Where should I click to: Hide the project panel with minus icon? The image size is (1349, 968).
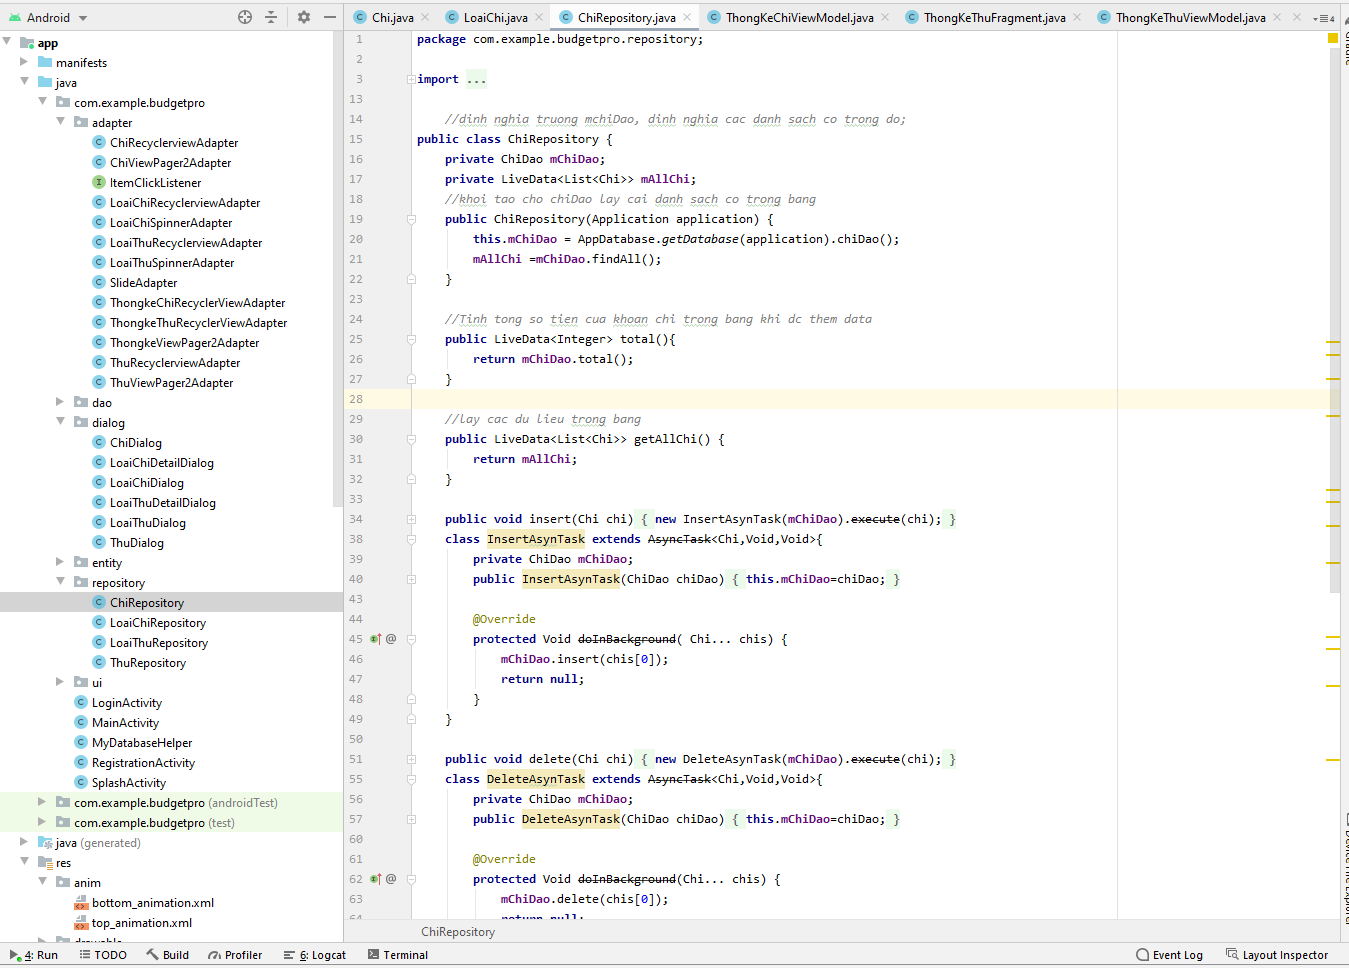[x=330, y=17]
